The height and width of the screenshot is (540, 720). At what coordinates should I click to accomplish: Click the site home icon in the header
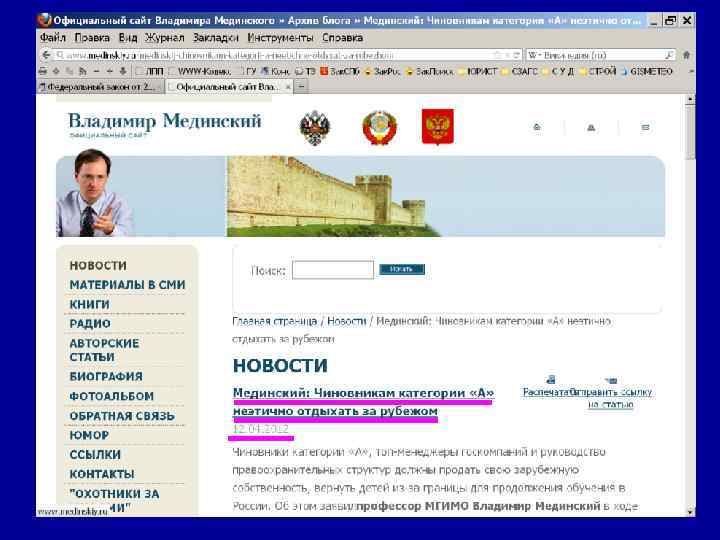(537, 127)
